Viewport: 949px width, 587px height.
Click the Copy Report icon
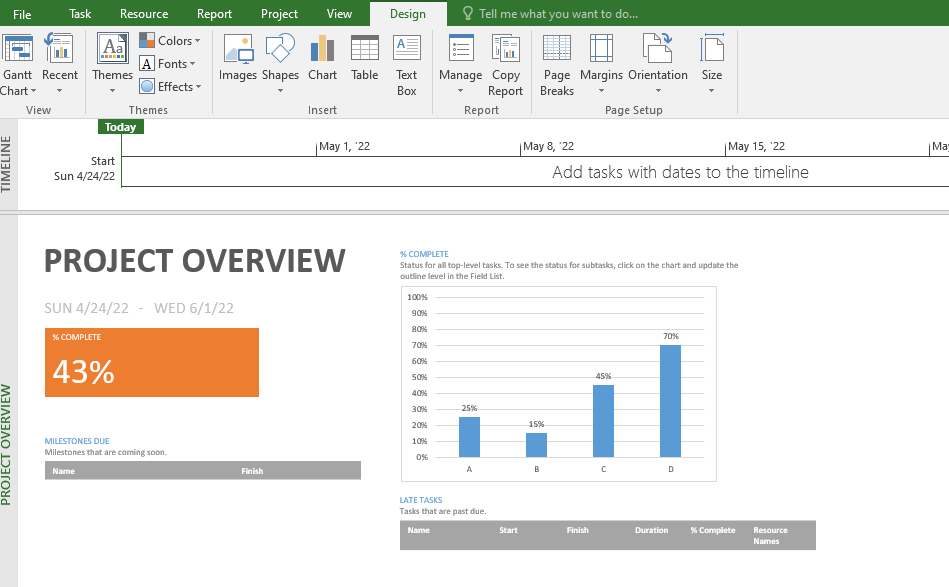505,60
